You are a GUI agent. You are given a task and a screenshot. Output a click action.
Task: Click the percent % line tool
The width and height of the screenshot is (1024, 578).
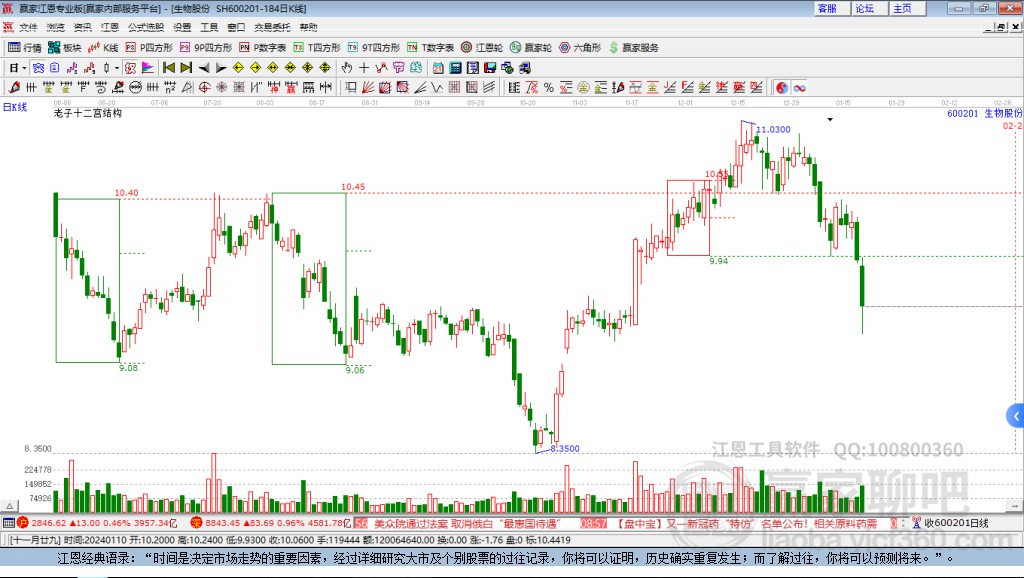[549, 88]
